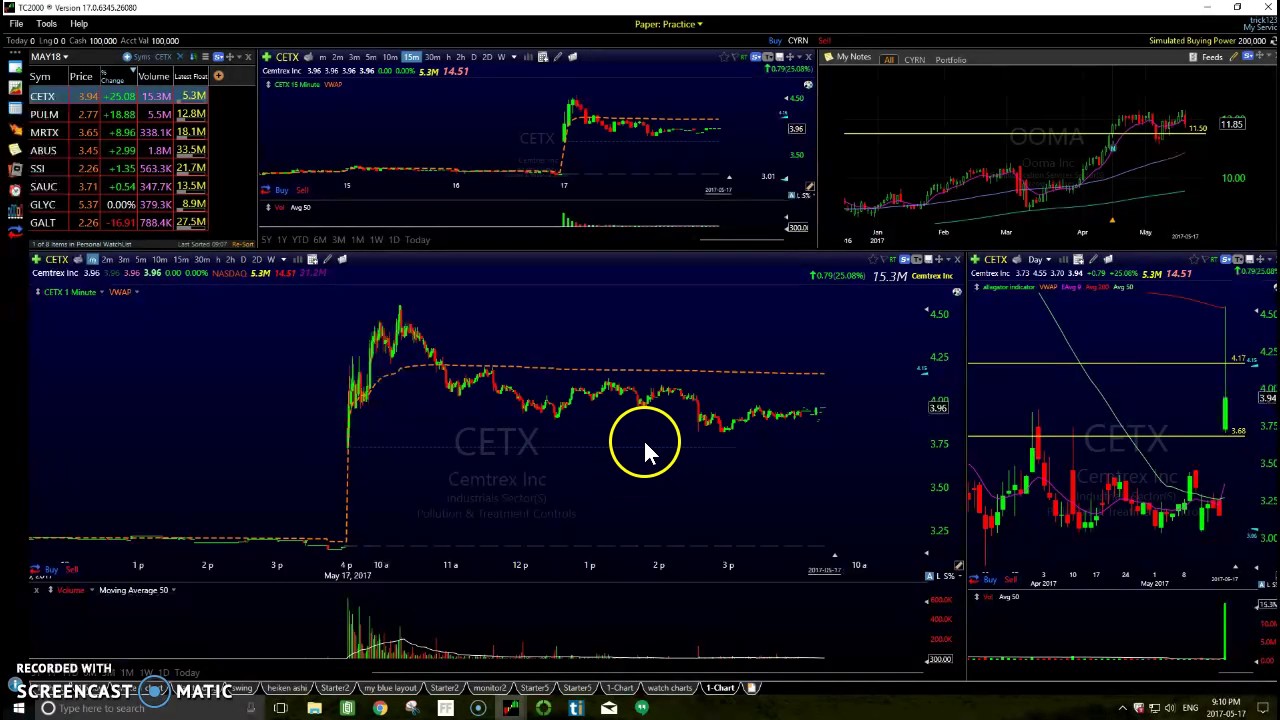1280x720 pixels.
Task: Select SAUC symbol in the watchlist
Action: pos(43,186)
